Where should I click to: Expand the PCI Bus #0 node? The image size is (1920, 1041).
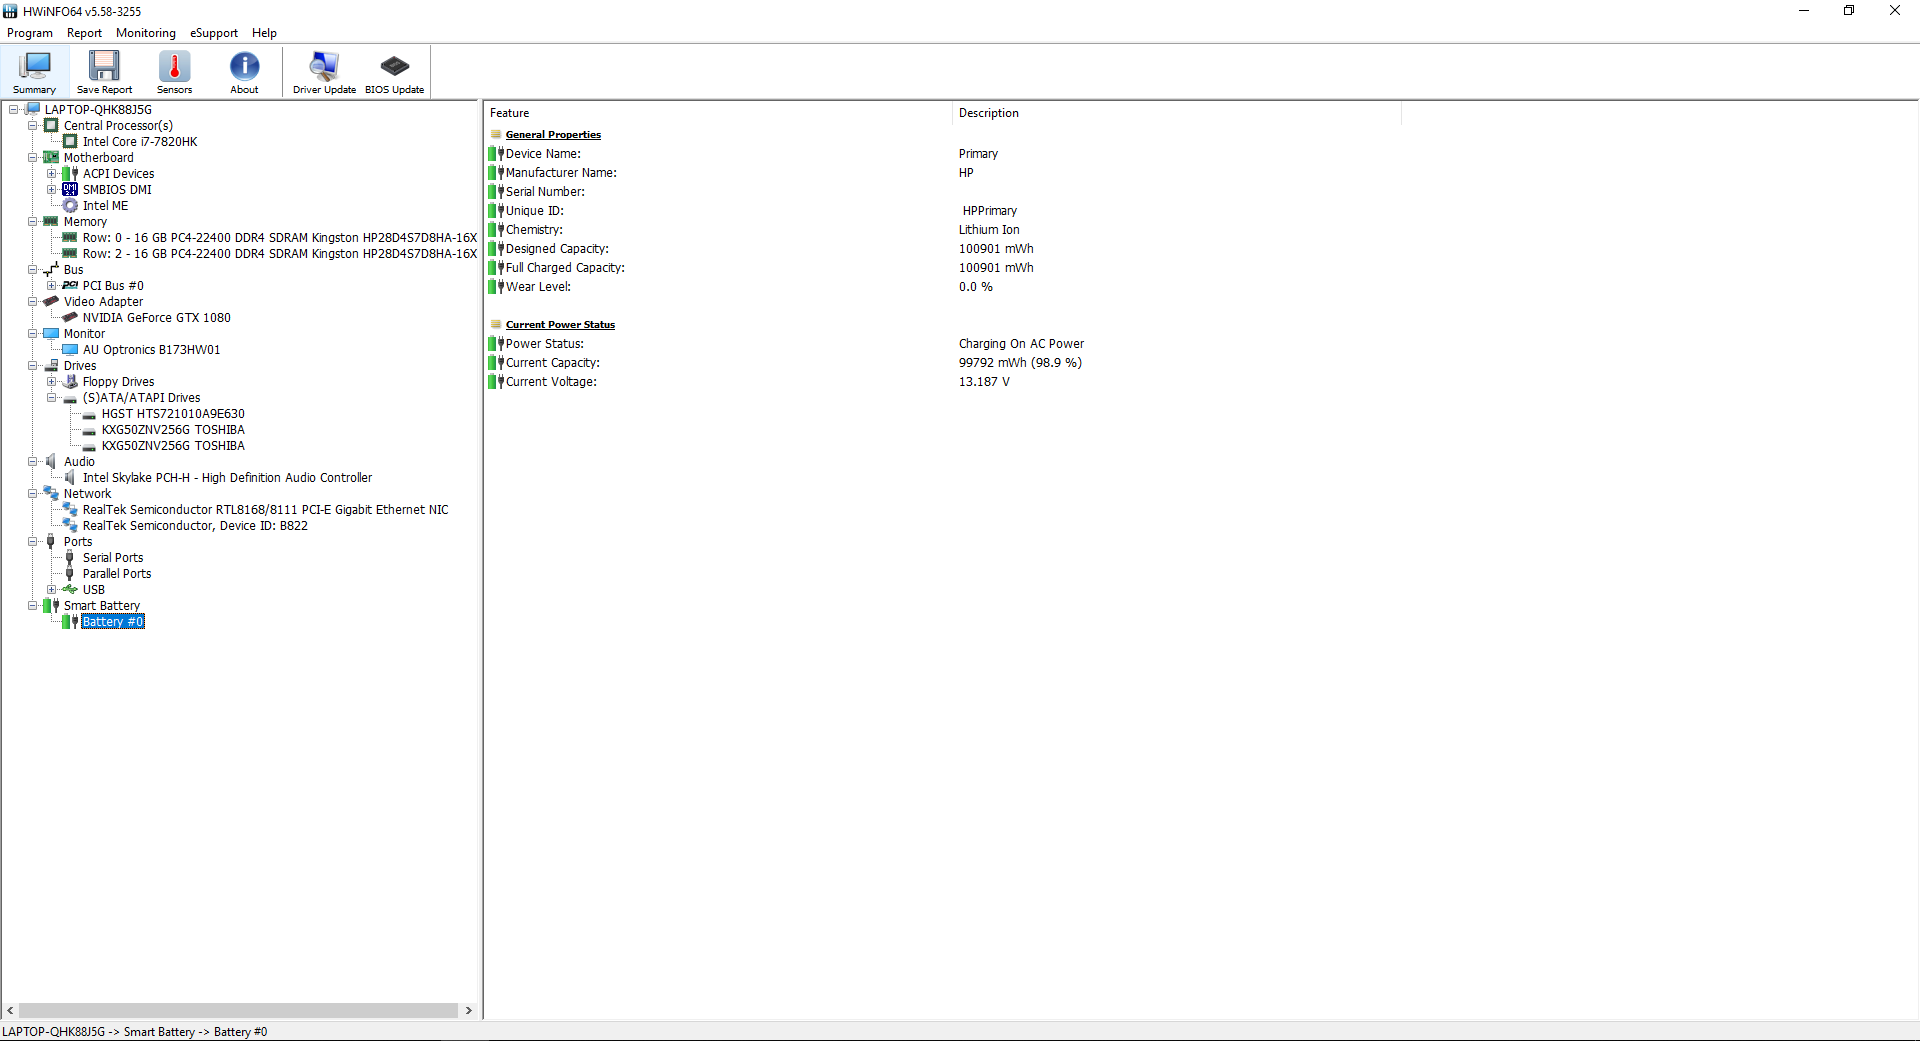point(52,286)
